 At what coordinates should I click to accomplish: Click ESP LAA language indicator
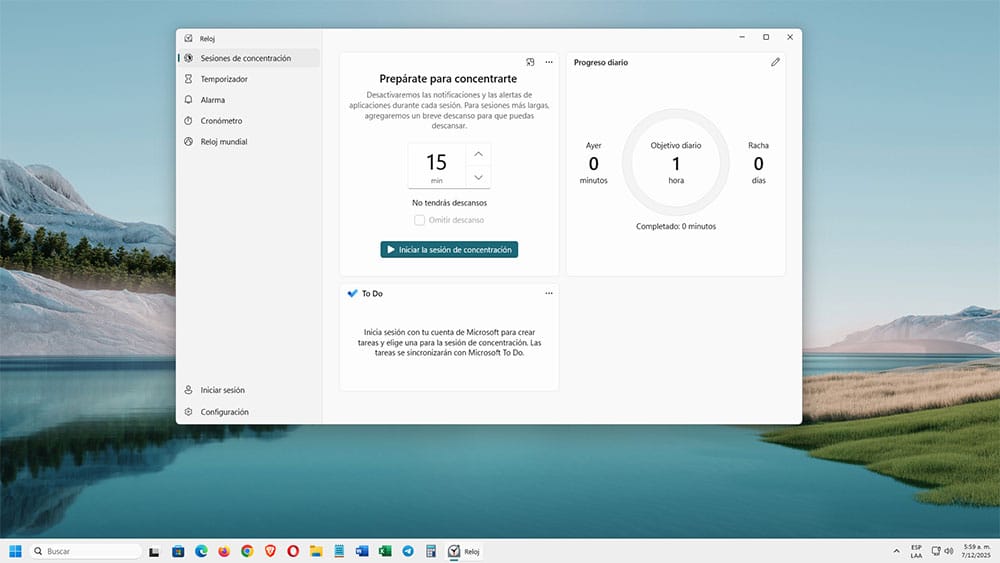click(916, 552)
